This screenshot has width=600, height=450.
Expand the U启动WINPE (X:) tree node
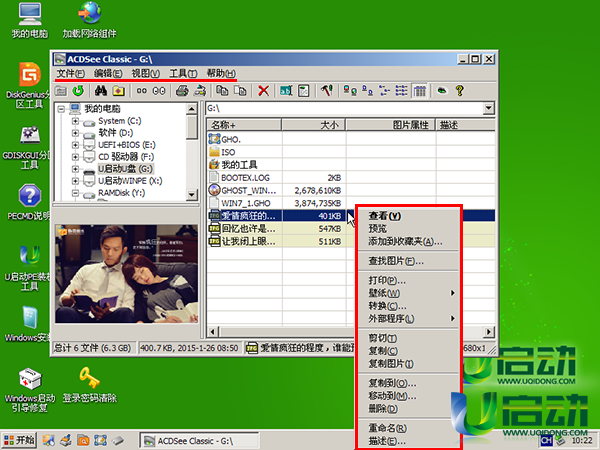pos(75,181)
